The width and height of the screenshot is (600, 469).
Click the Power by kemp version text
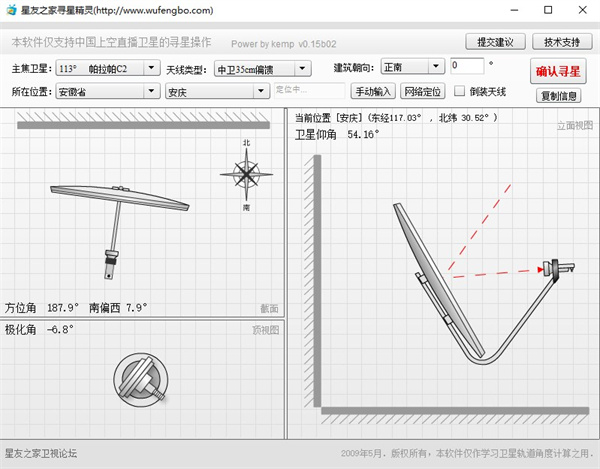point(284,44)
